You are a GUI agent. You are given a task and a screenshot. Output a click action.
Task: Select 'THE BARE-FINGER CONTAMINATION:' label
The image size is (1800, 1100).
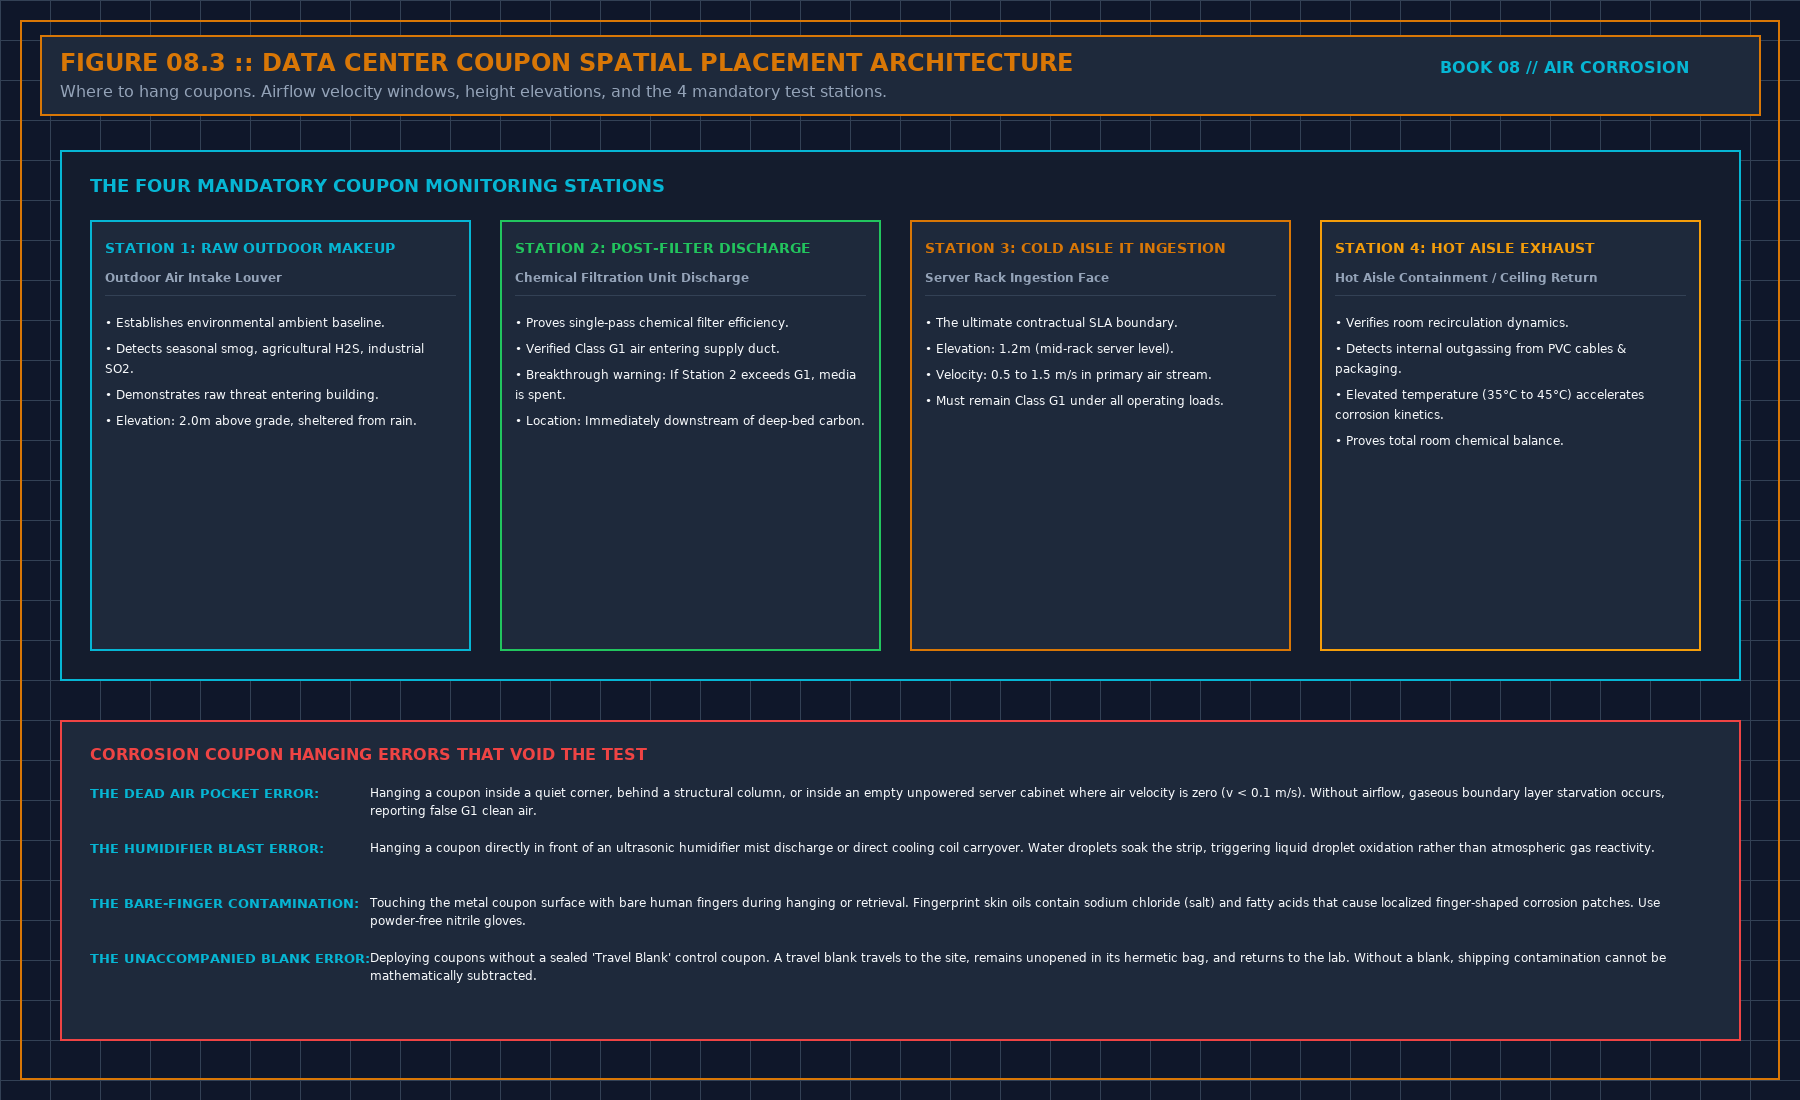pyautogui.click(x=224, y=904)
